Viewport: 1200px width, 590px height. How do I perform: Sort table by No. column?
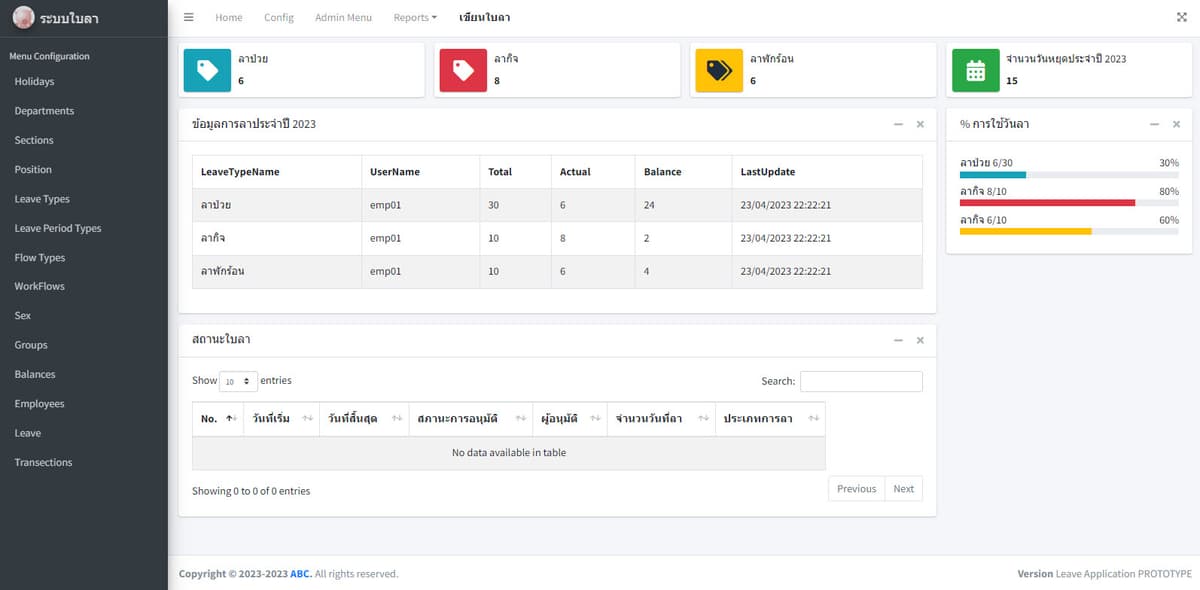point(217,419)
